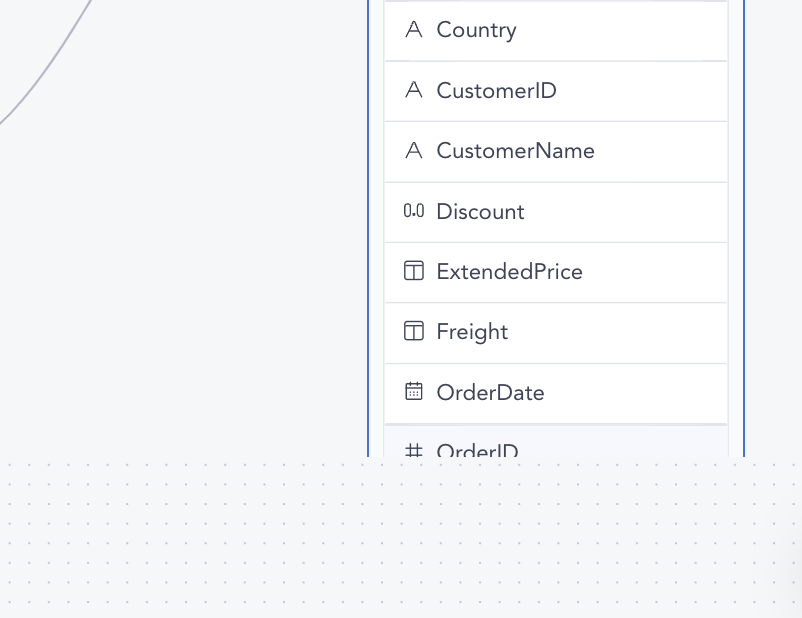Click the calendar icon beside OrderDate
Viewport: 802px width, 618px height.
413,391
